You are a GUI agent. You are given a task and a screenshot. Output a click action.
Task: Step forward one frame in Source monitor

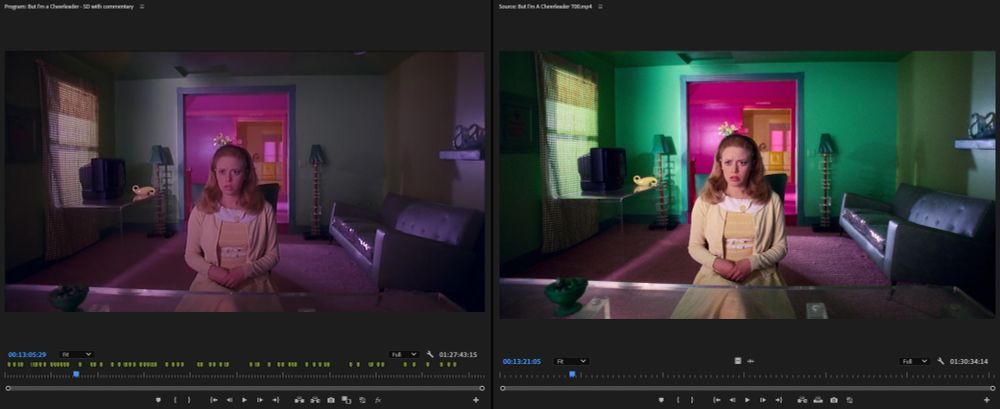point(763,400)
